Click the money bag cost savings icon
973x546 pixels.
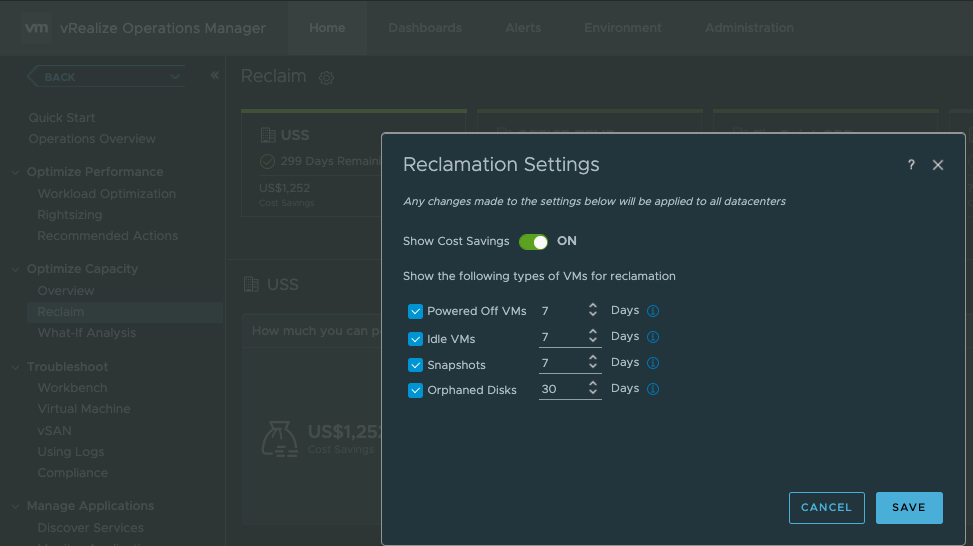[x=279, y=439]
